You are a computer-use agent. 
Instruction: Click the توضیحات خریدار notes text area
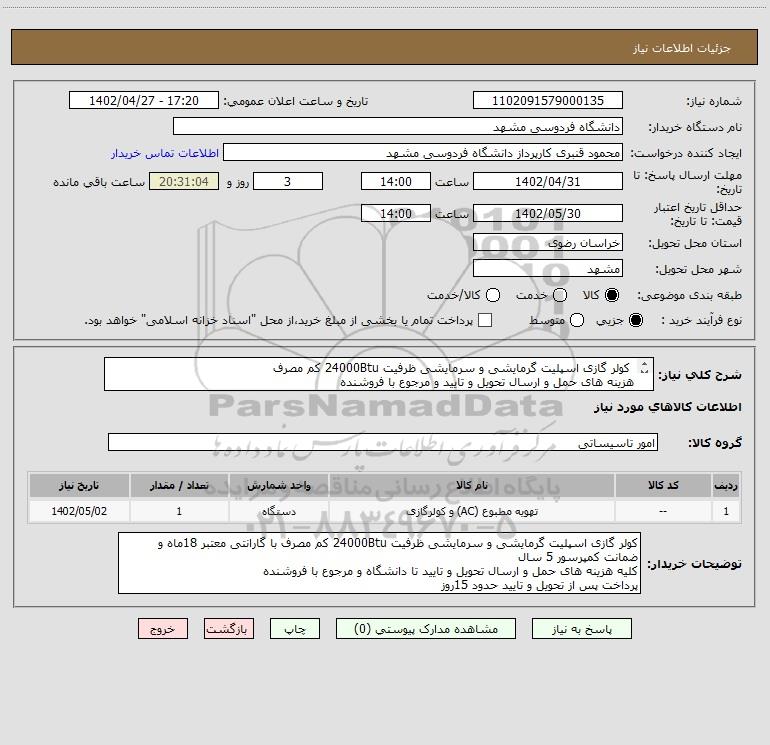[x=379, y=563]
